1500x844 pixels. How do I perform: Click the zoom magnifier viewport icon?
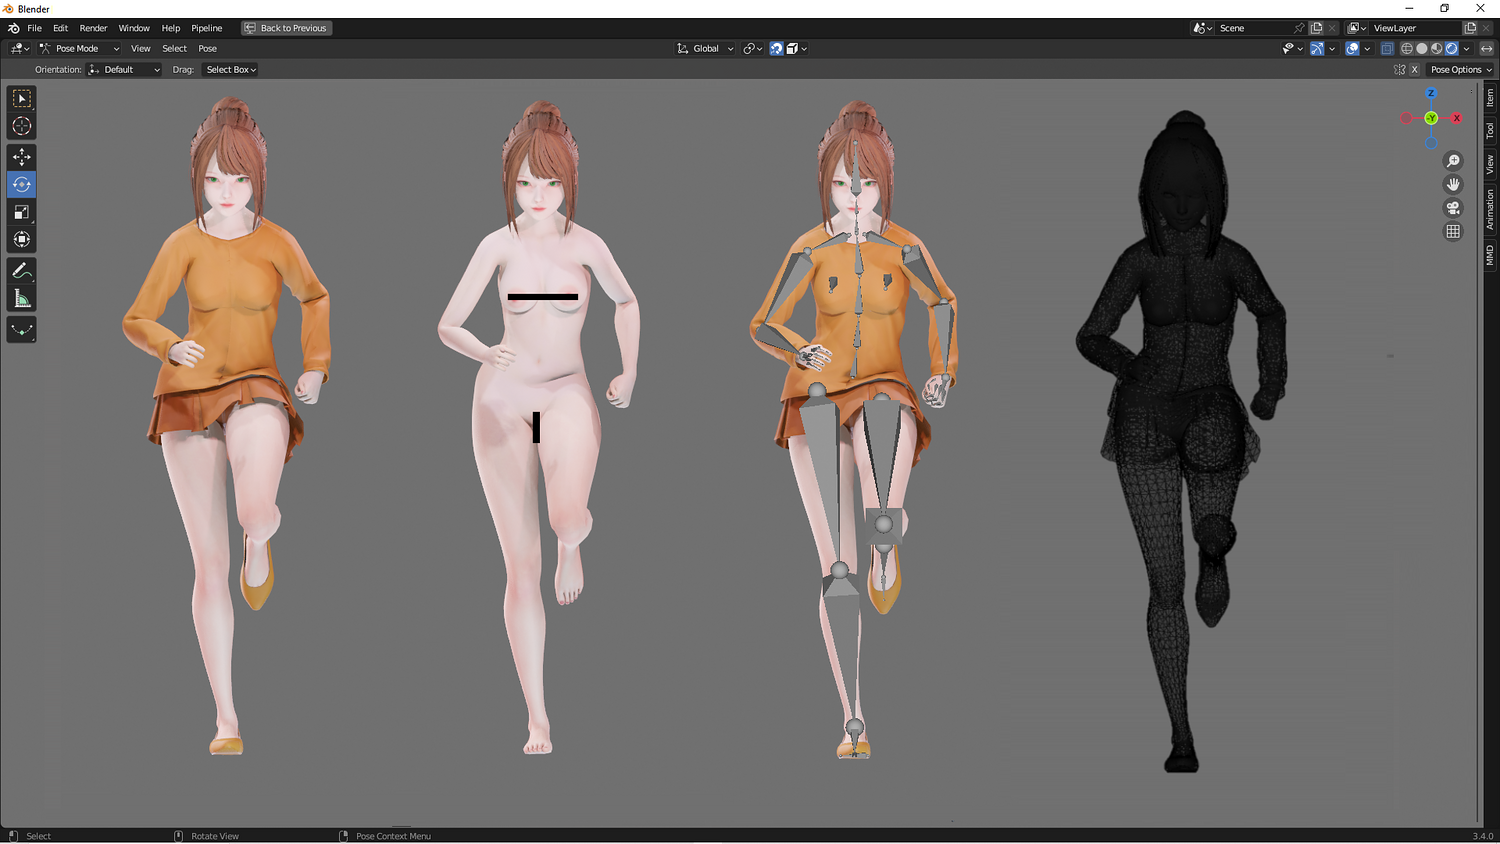(1453, 161)
